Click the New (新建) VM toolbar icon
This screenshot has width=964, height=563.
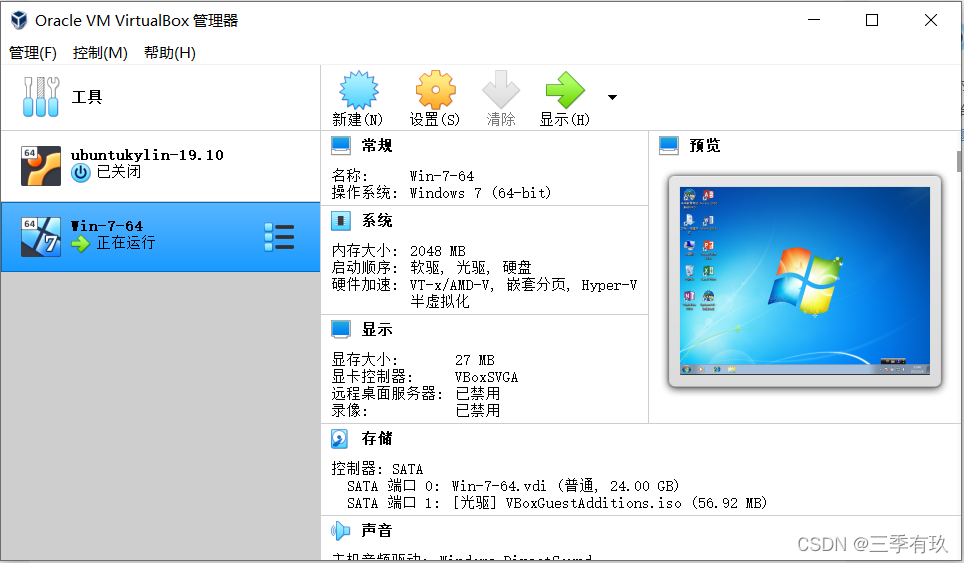(358, 90)
